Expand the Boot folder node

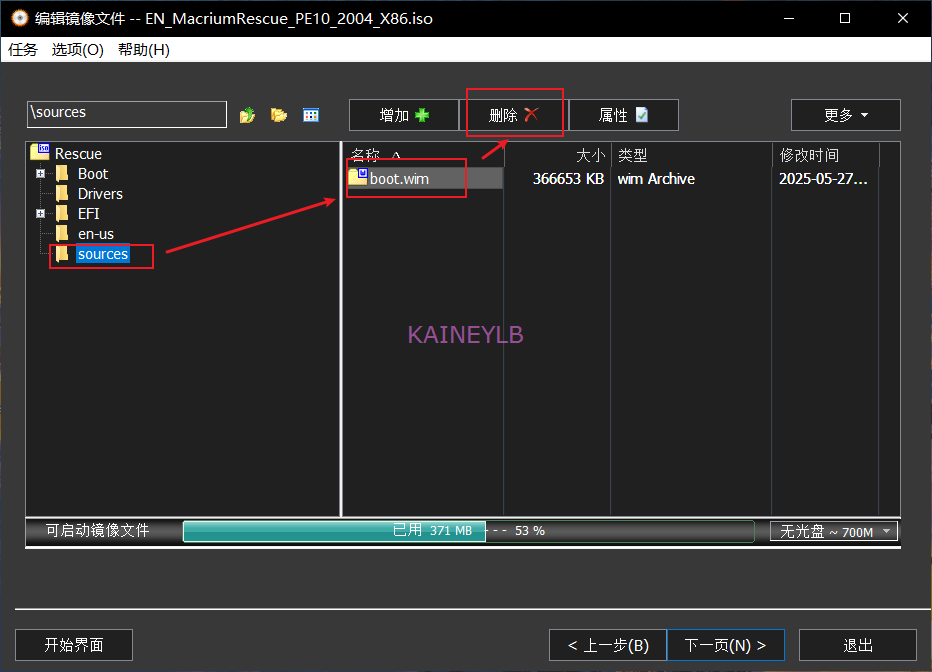40,173
